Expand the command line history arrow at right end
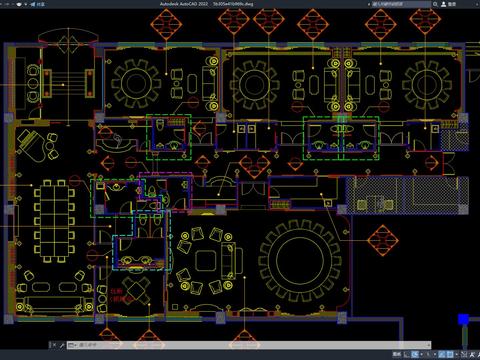Image resolution: width=480 pixels, height=360 pixels. click(428, 345)
